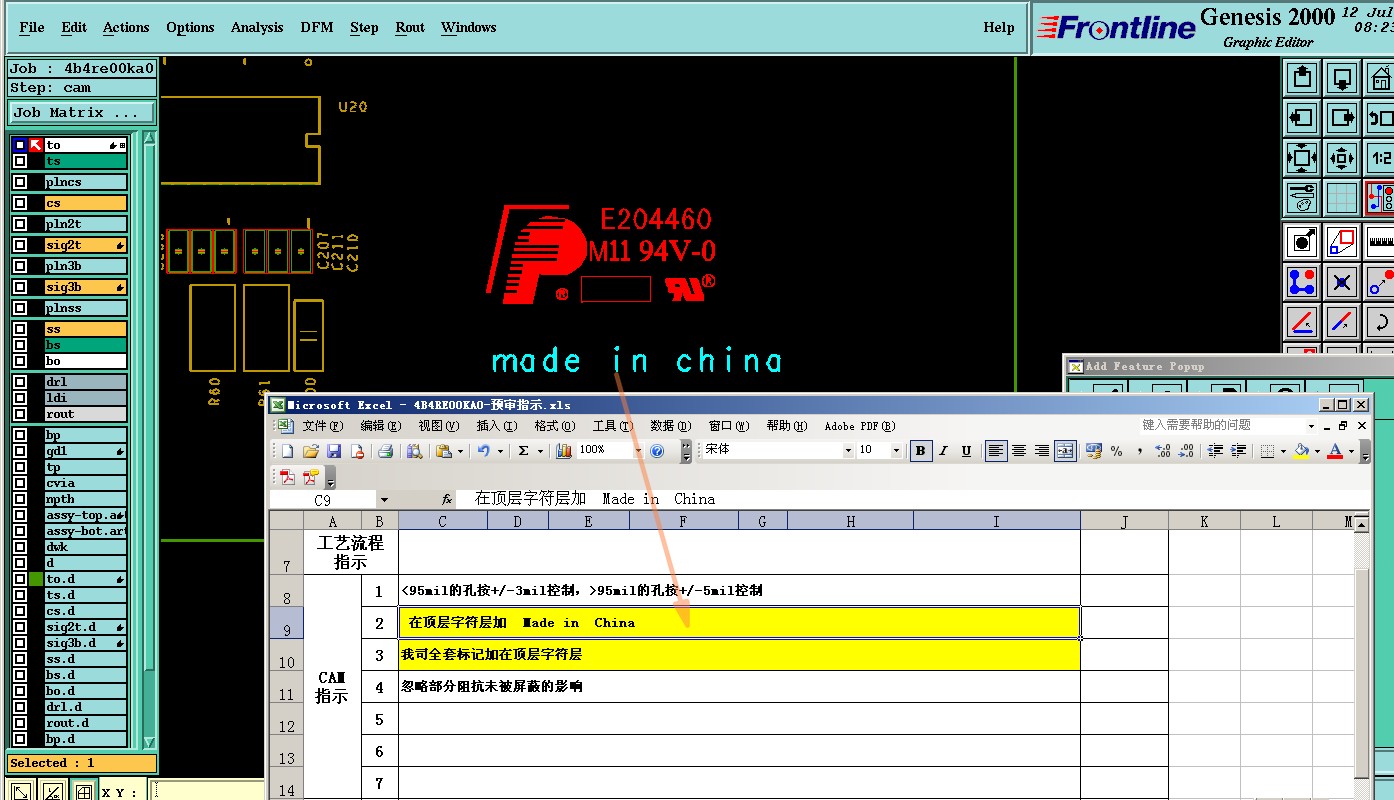Image resolution: width=1394 pixels, height=800 pixels.
Task: Click the pan down icon in Genesis toolbar
Action: tap(1342, 77)
